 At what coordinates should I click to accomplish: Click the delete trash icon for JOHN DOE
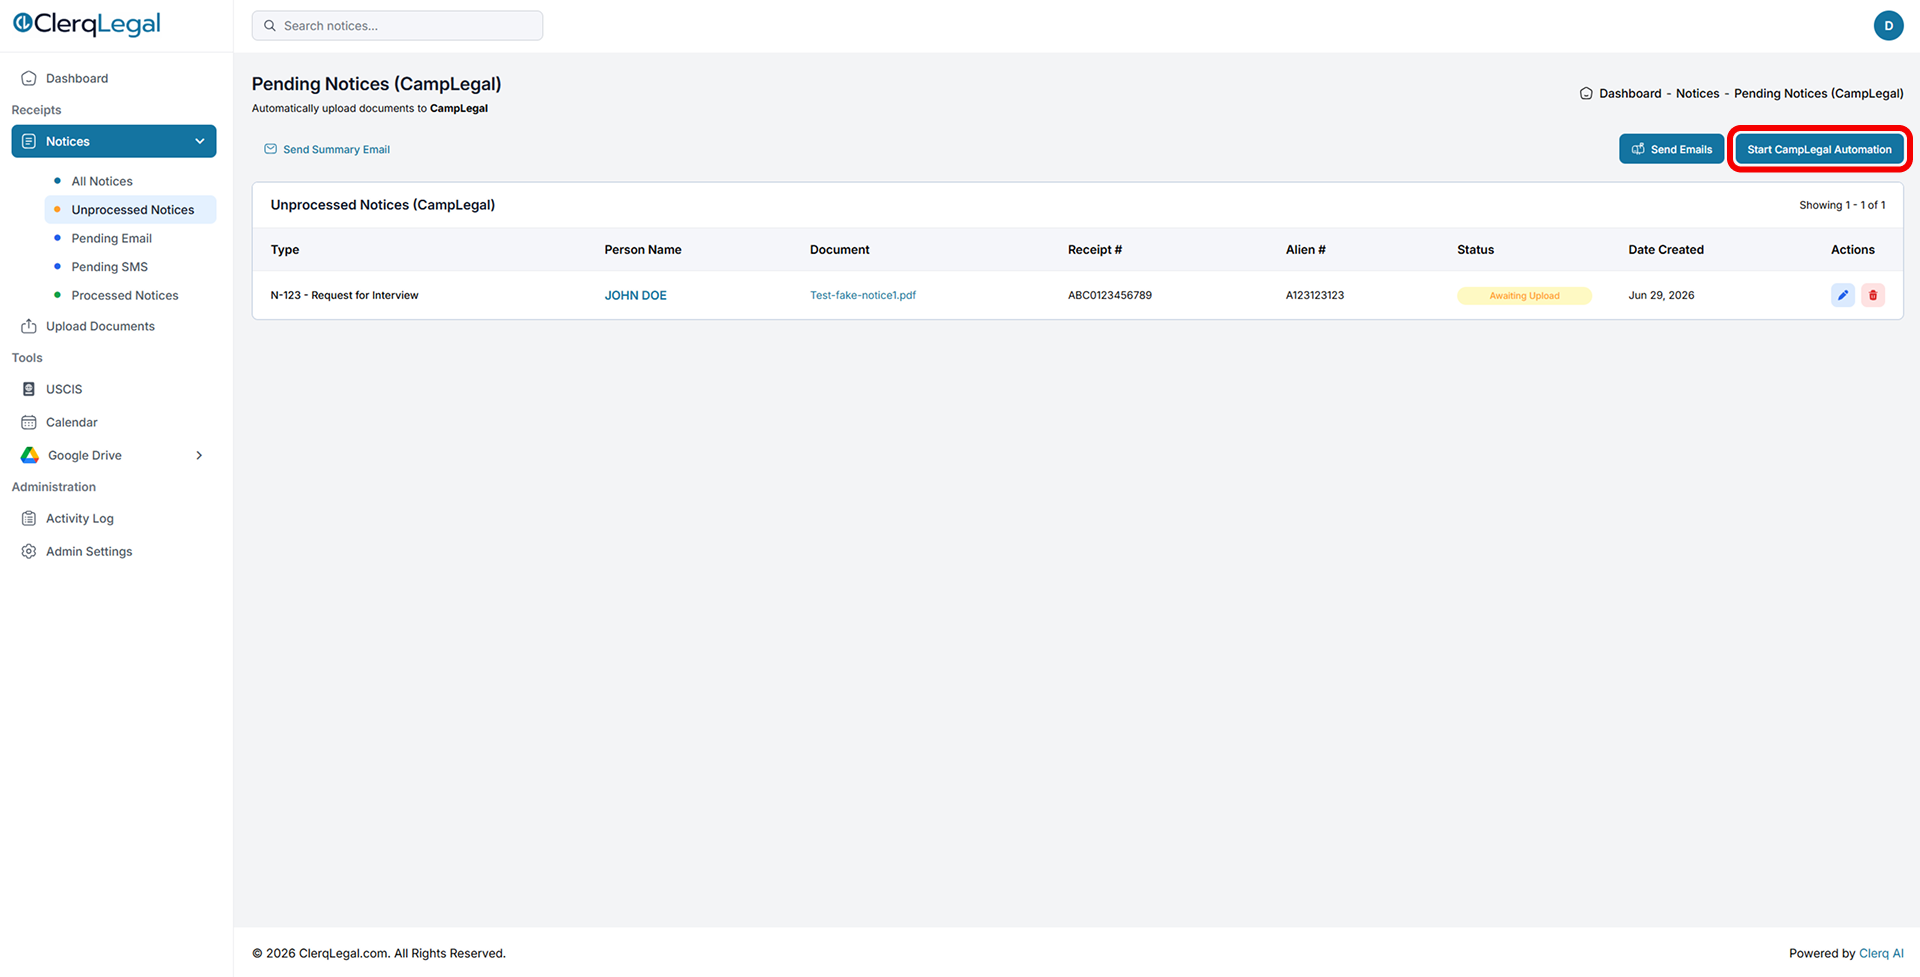coord(1873,295)
